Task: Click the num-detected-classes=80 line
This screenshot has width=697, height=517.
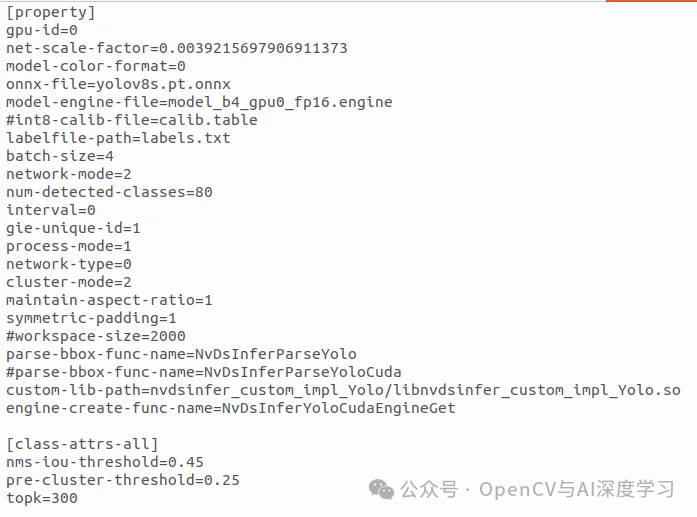Action: click(109, 192)
